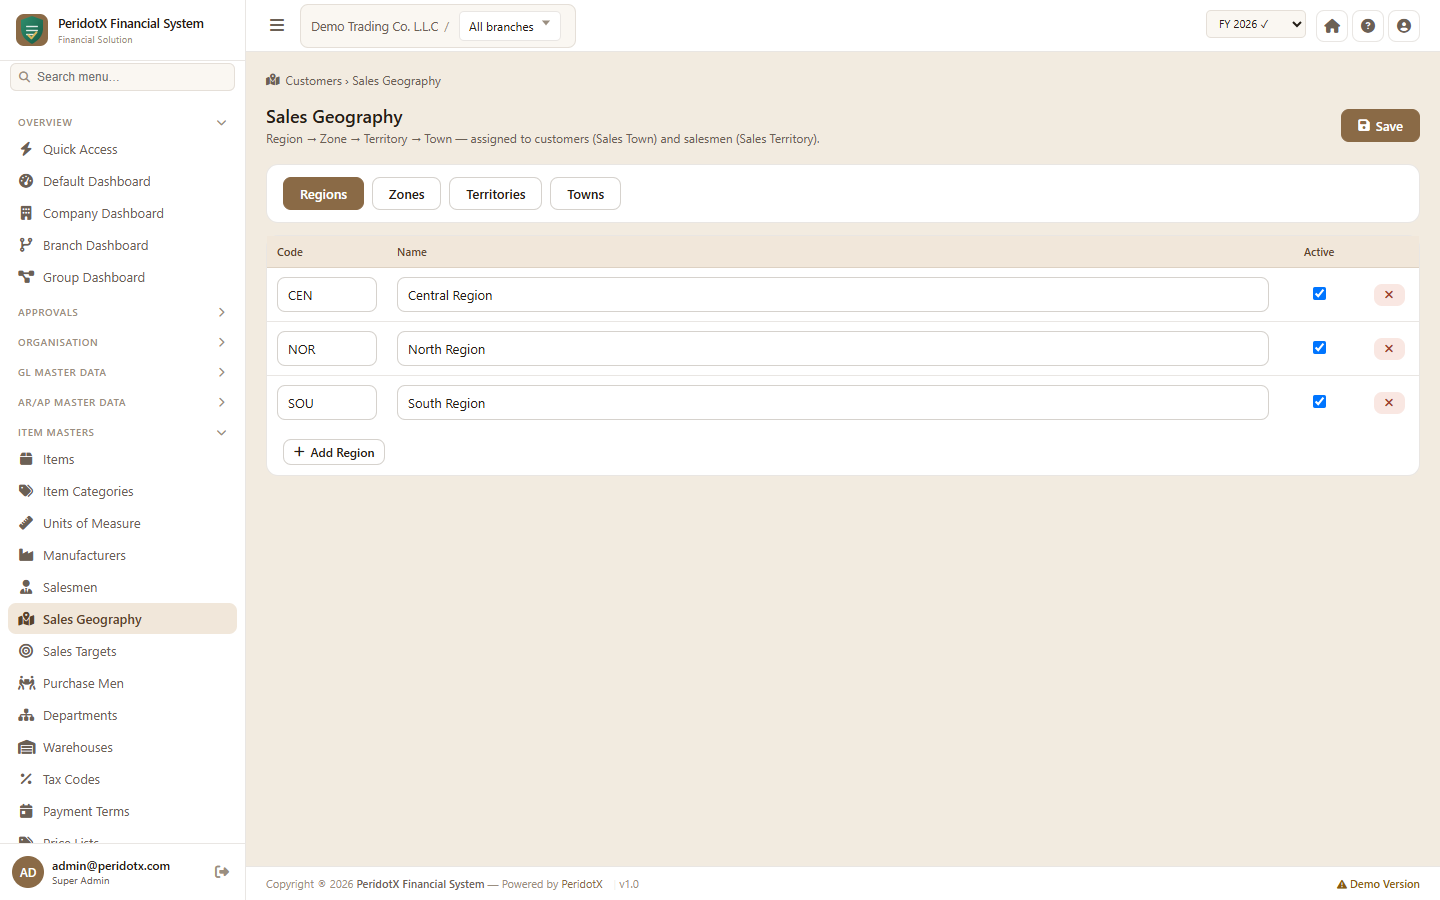Uncheck Active for Central Region
Screen dimensions: 1440x900
1319,294
